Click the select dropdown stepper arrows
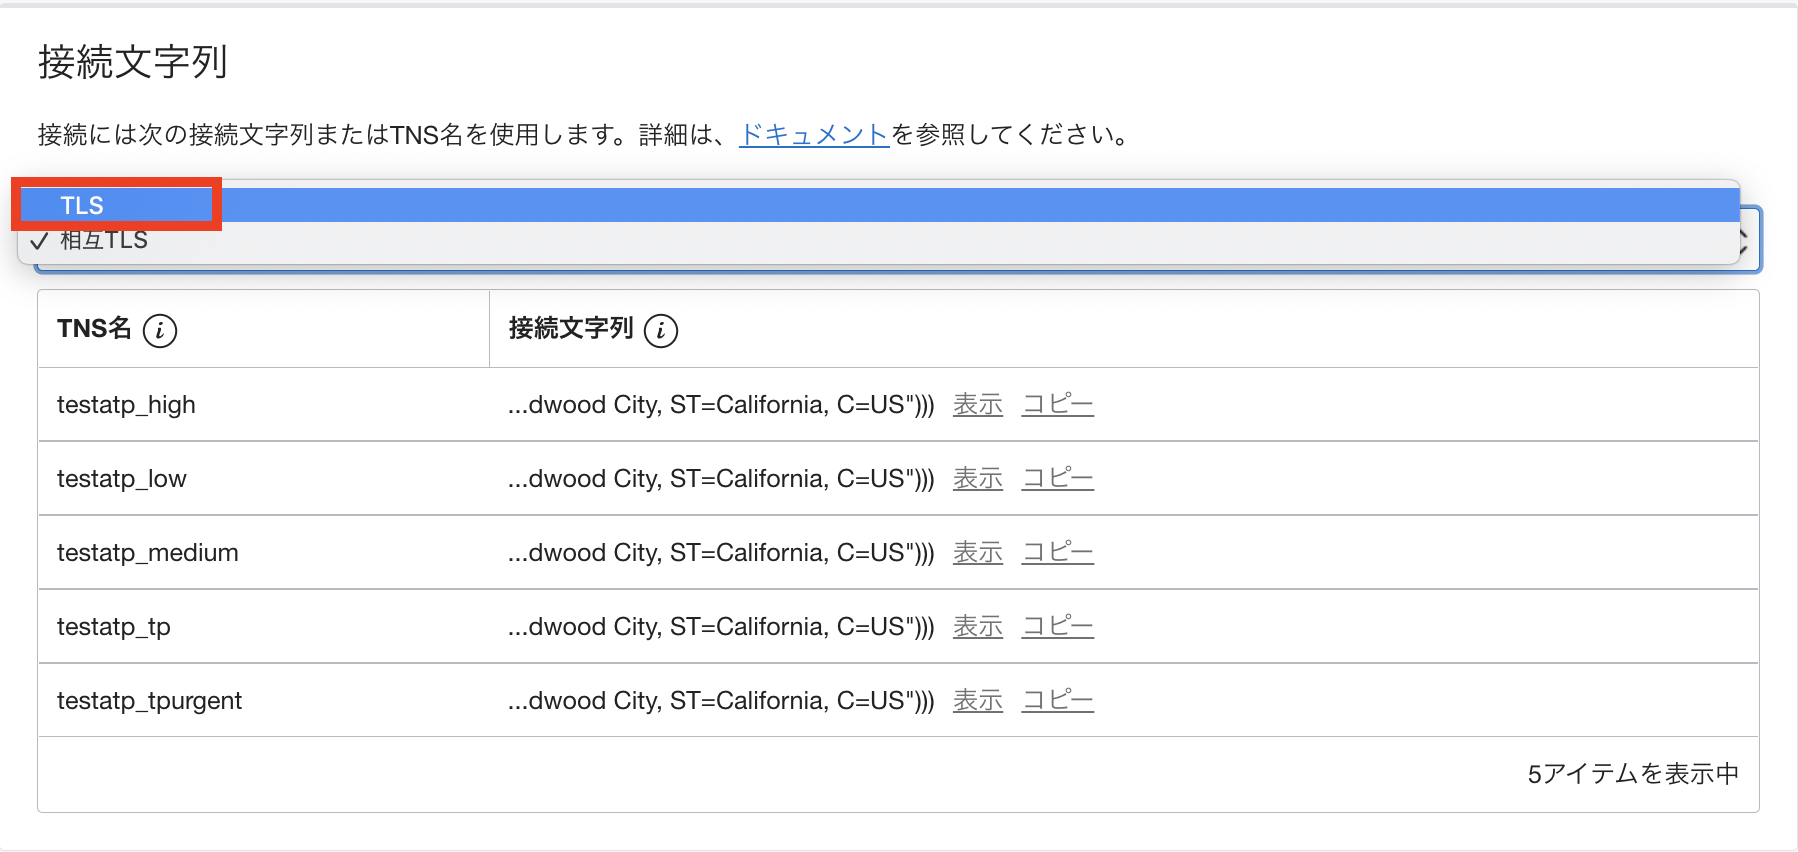Screen dimensions: 1798x852 (x=1746, y=240)
